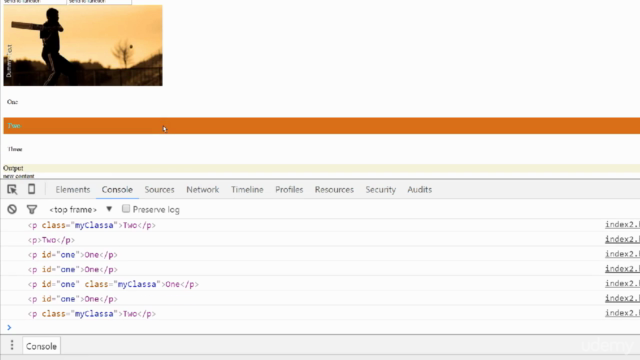Open the Resources tab

click(334, 189)
